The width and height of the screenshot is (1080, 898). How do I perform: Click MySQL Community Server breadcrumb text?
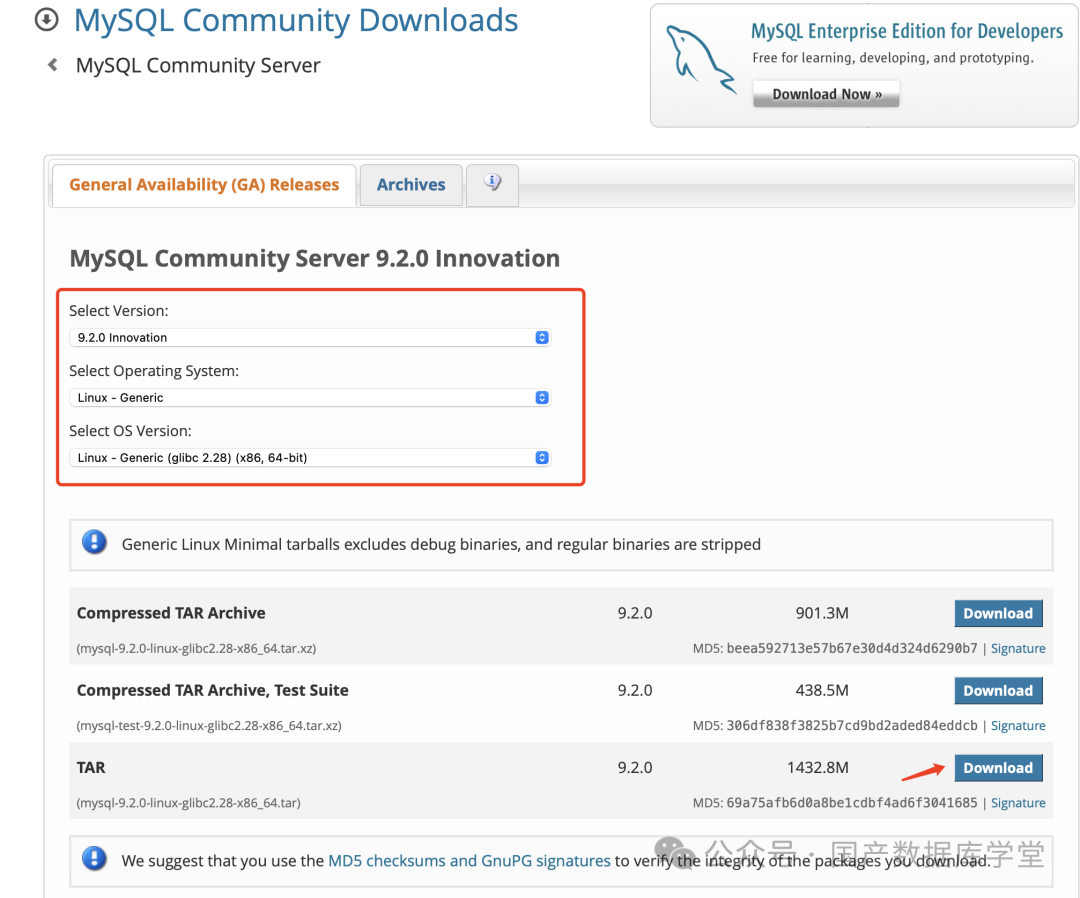(198, 65)
